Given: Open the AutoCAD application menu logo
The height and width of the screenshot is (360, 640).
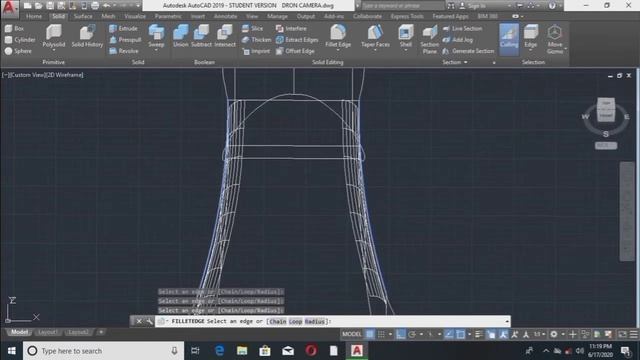Looking at the screenshot, I should (x=9, y=8).
